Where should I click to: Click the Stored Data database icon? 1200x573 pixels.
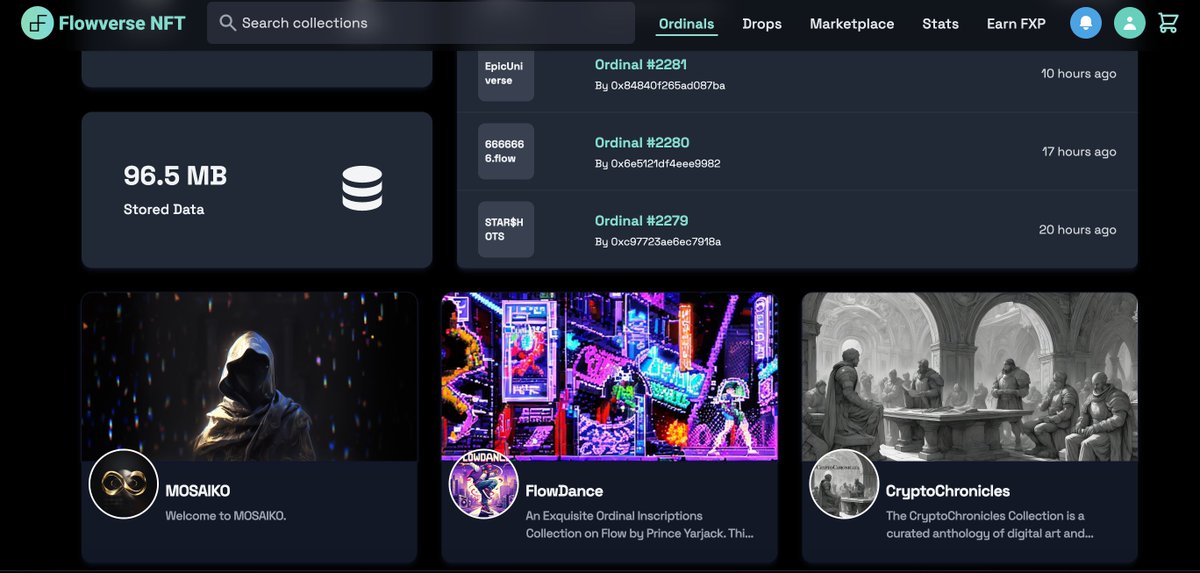(x=362, y=188)
